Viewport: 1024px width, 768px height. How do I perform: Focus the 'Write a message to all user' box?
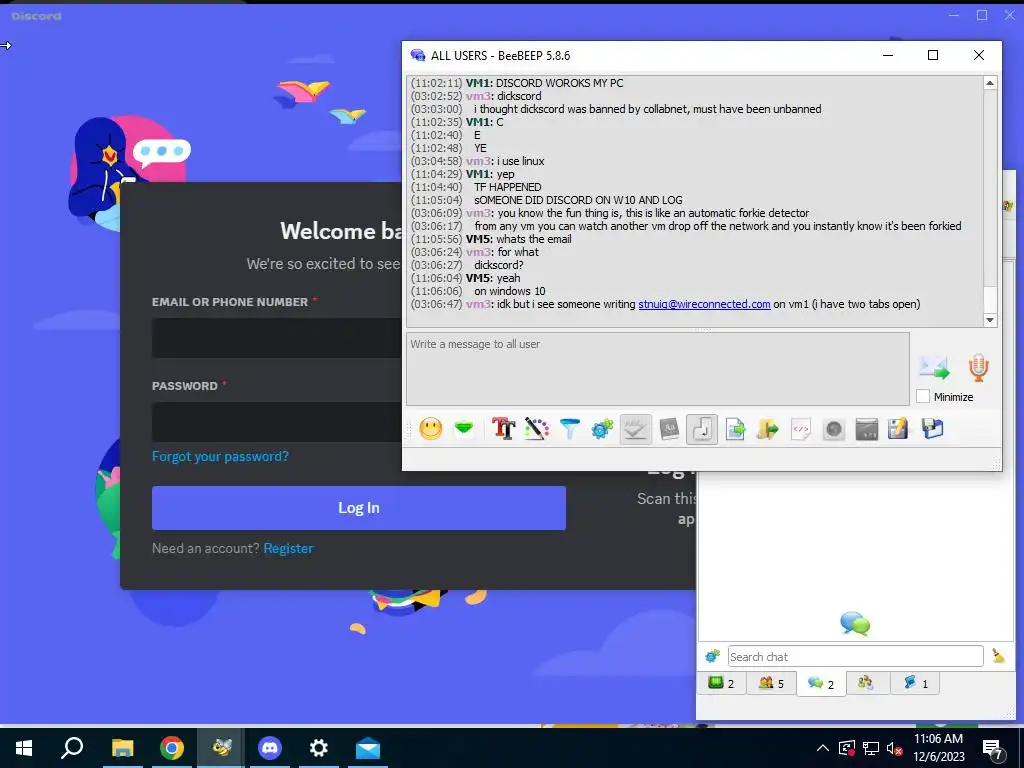pos(658,369)
